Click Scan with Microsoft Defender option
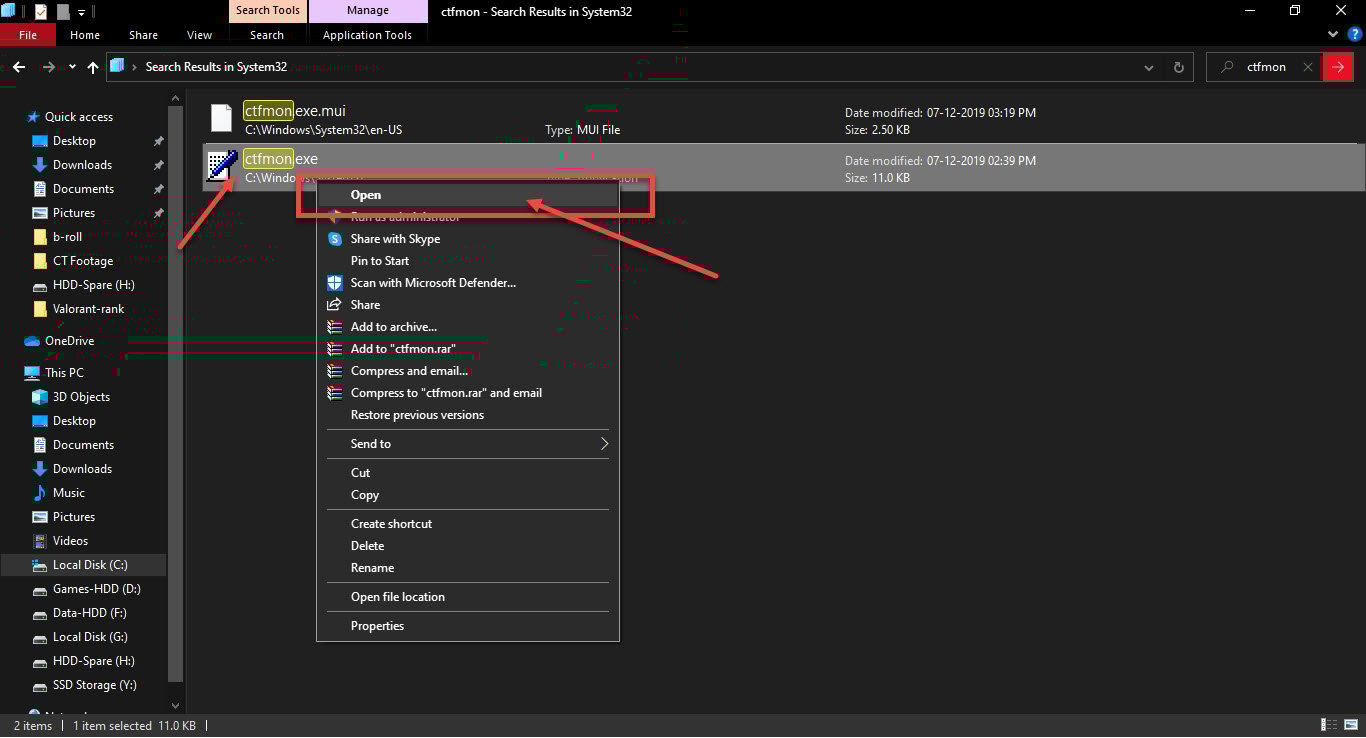The height and width of the screenshot is (738, 1366). (432, 282)
